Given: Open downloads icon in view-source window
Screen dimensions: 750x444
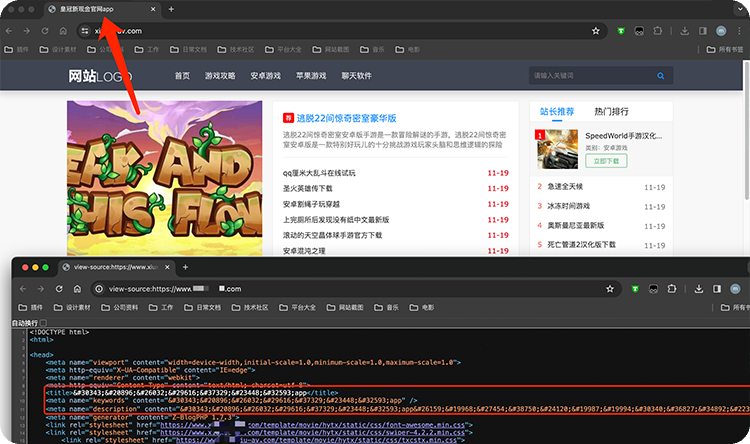Looking at the screenshot, I should click(x=699, y=289).
